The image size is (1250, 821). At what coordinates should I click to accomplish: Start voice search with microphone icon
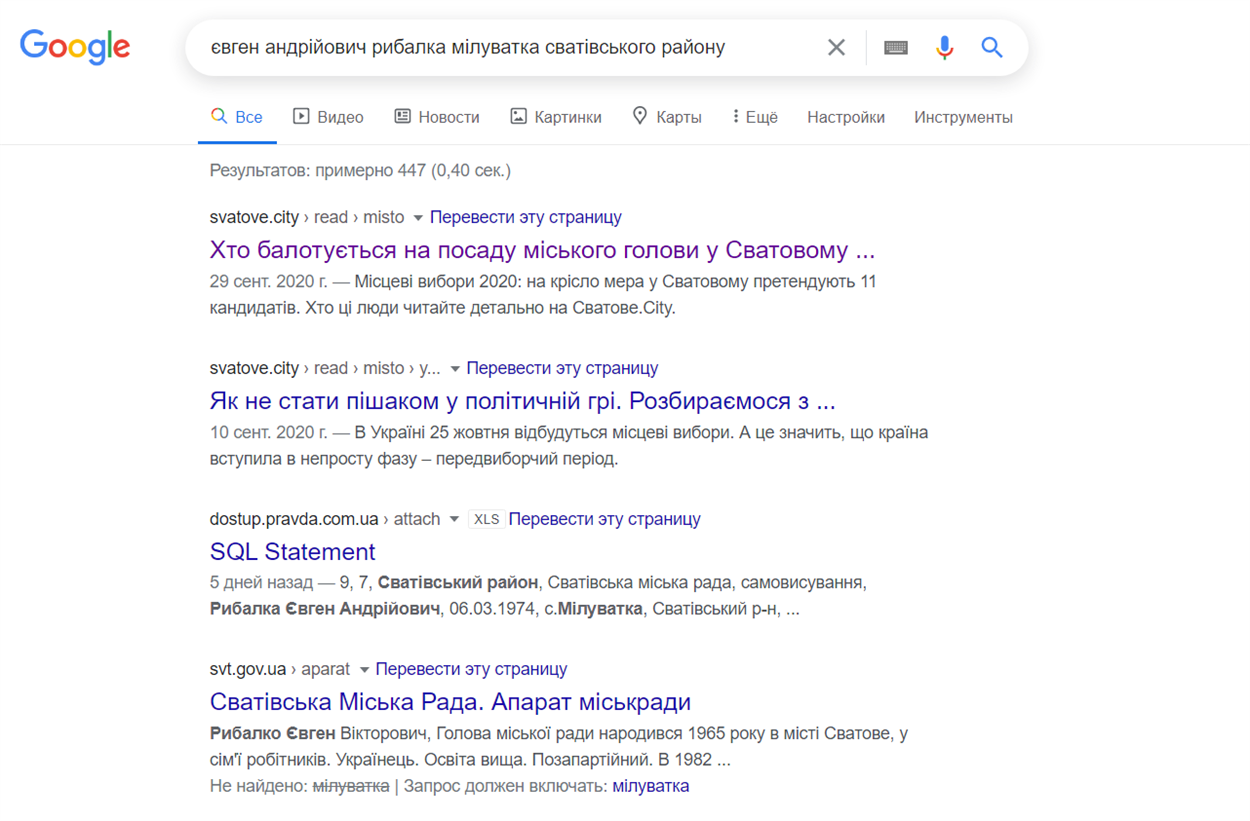click(x=944, y=47)
